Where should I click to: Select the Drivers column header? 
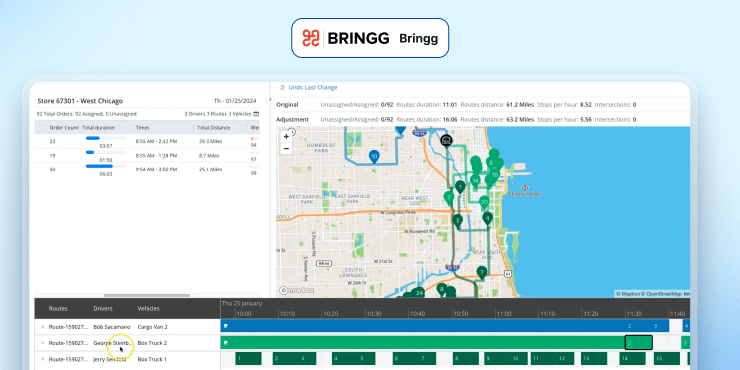pos(103,309)
